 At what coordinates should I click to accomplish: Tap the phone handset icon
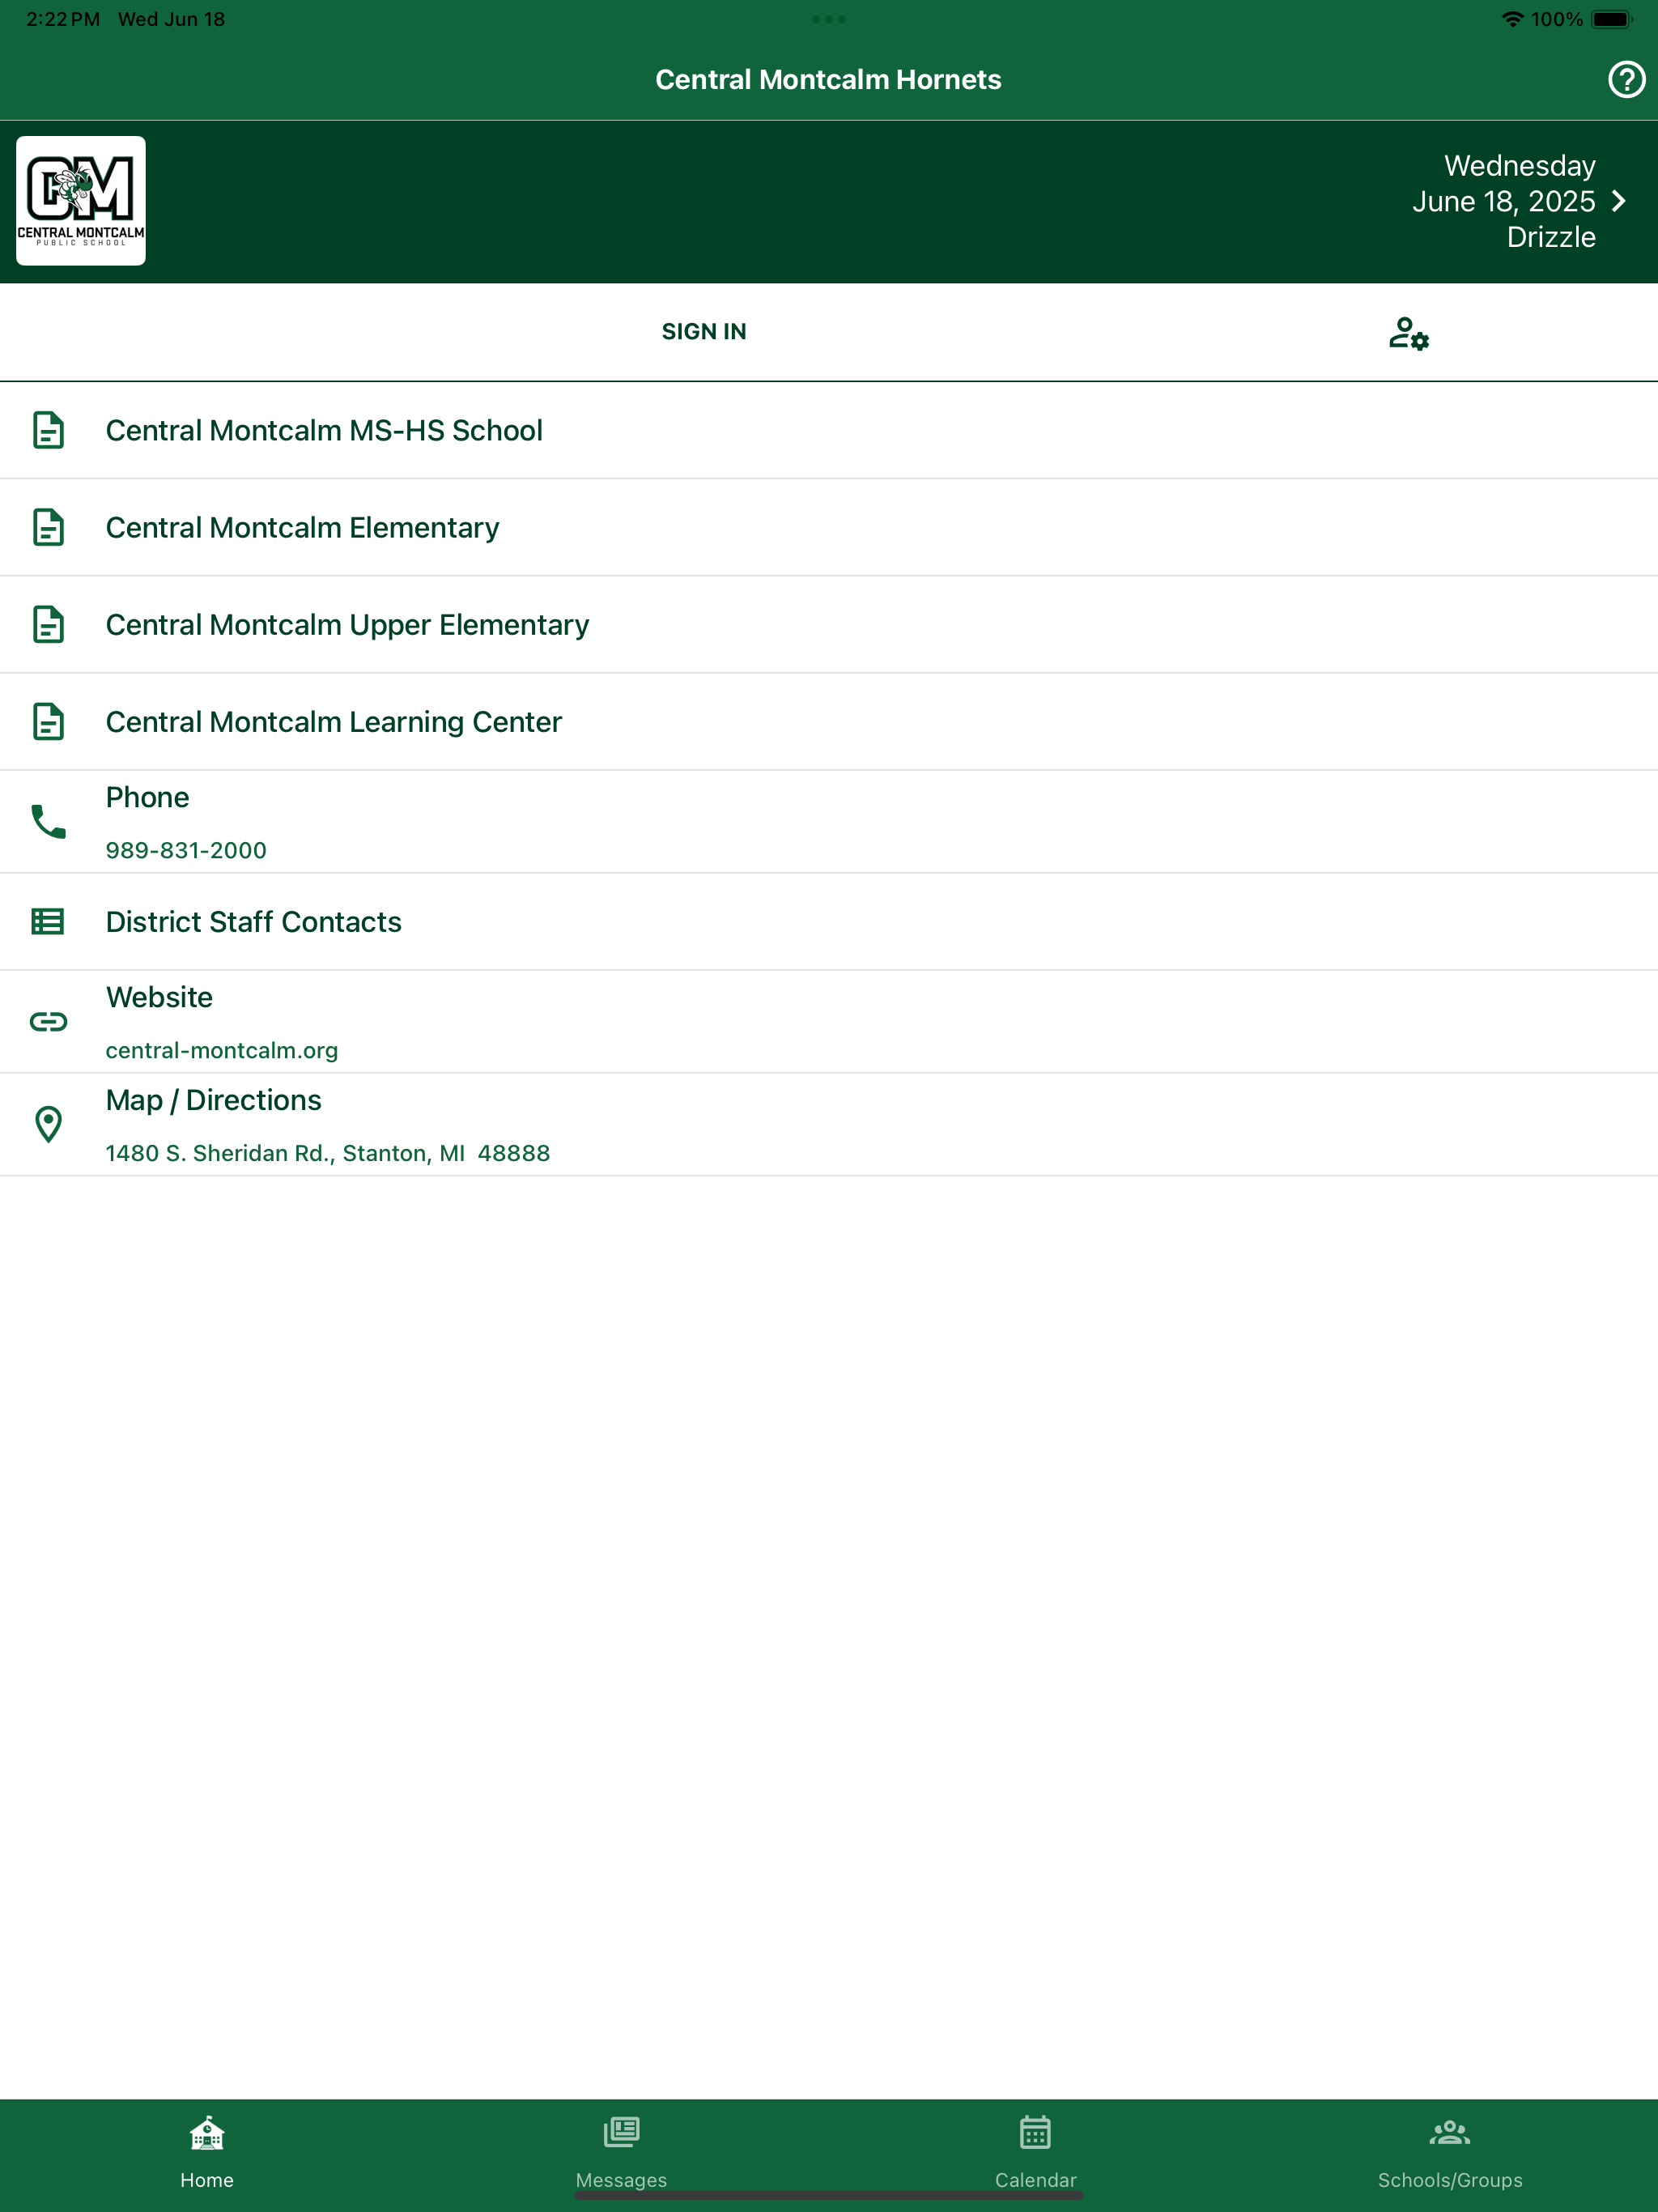pyautogui.click(x=48, y=821)
